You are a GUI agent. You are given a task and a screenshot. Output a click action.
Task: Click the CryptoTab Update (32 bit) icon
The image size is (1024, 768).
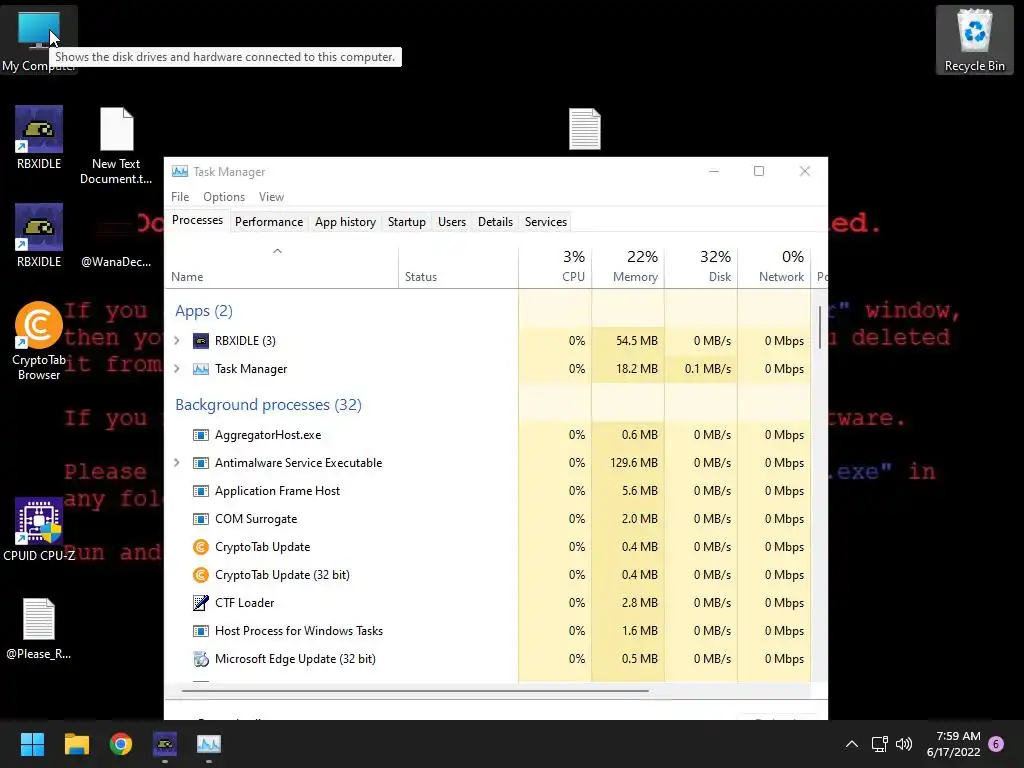click(200, 575)
